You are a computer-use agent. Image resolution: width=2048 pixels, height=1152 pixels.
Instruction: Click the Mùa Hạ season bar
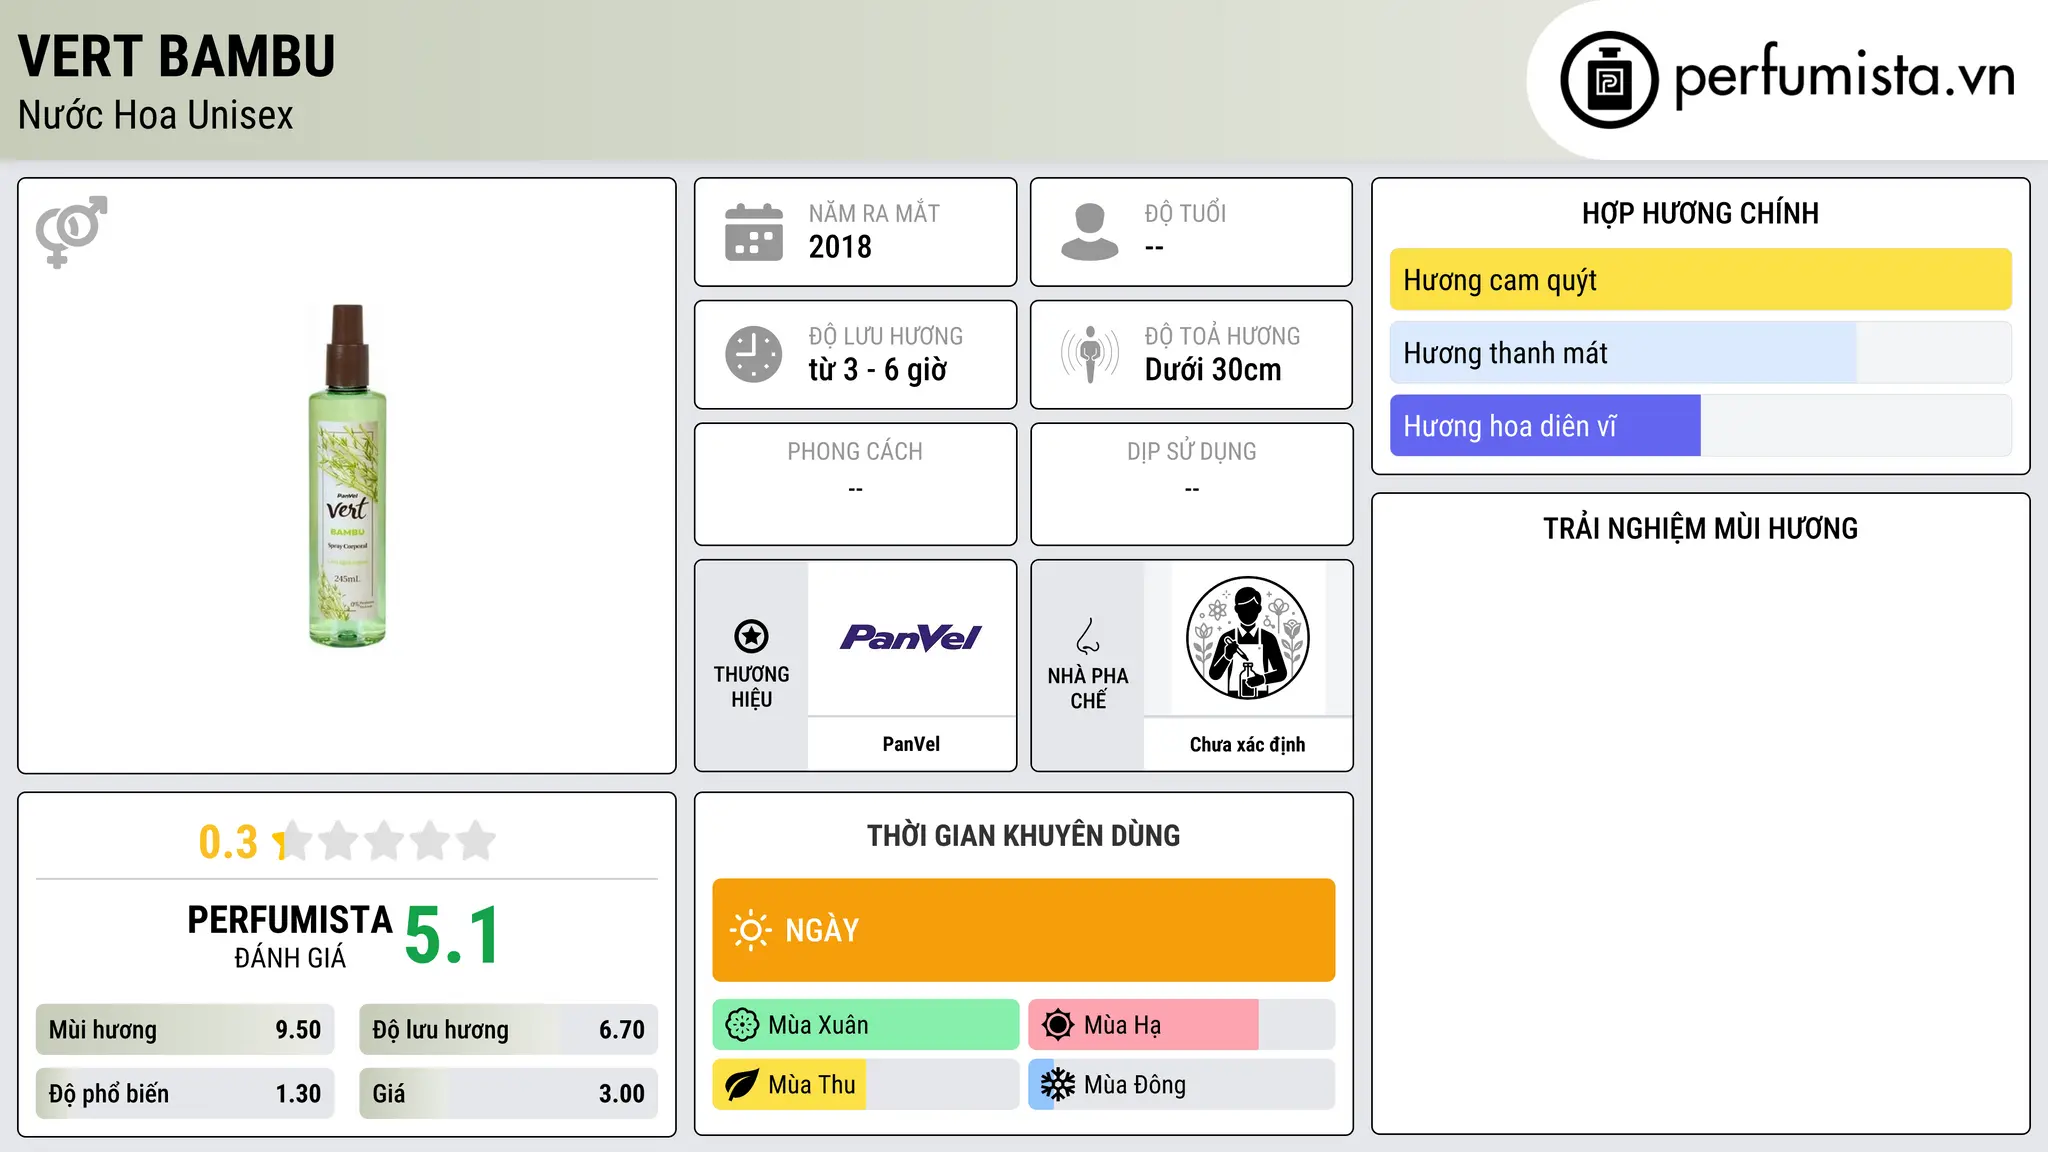[x=1181, y=1025]
